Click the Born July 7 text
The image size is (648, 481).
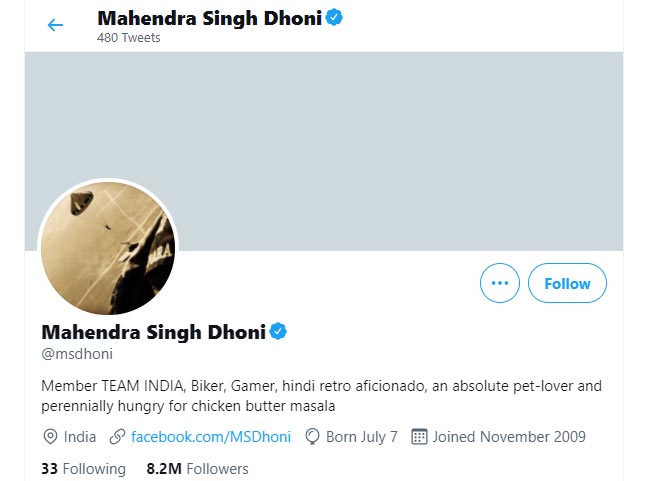[362, 437]
